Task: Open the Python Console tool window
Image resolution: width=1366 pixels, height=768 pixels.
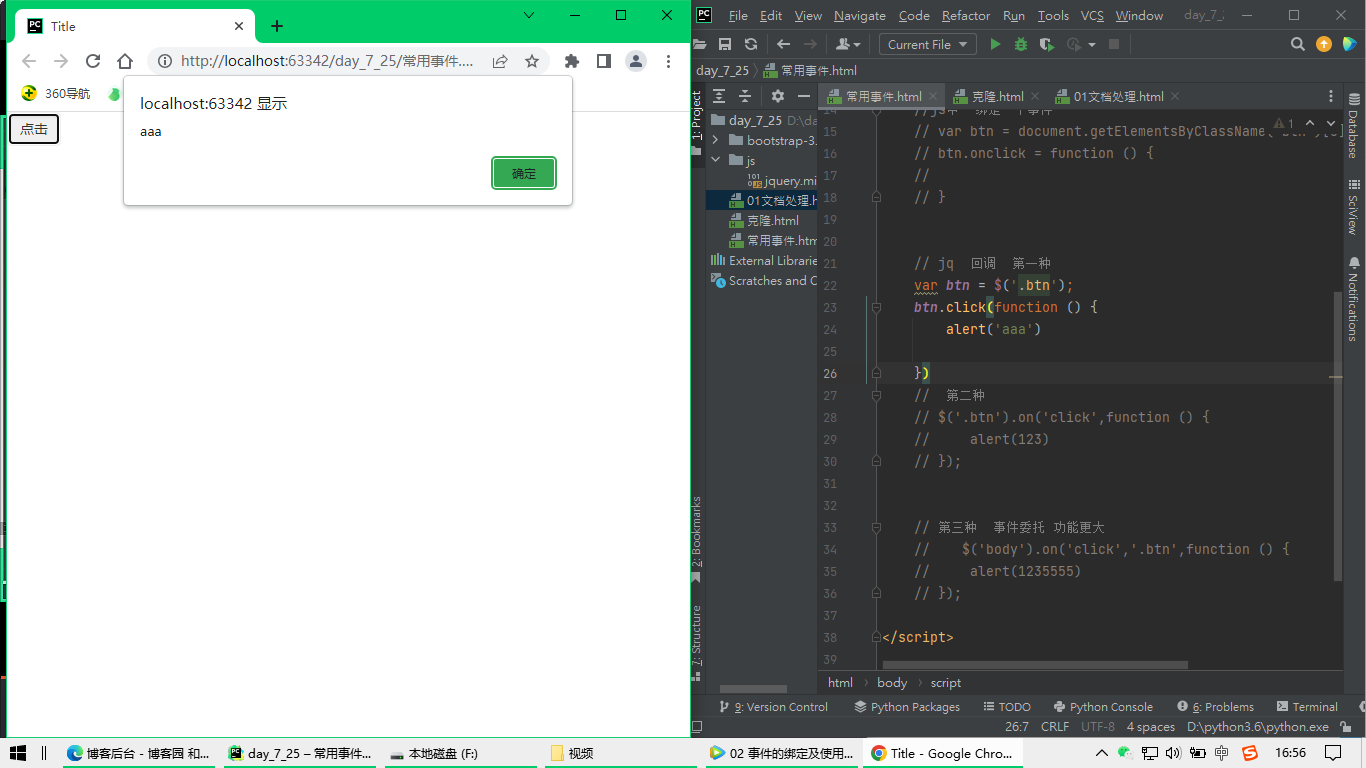Action: 1102,706
